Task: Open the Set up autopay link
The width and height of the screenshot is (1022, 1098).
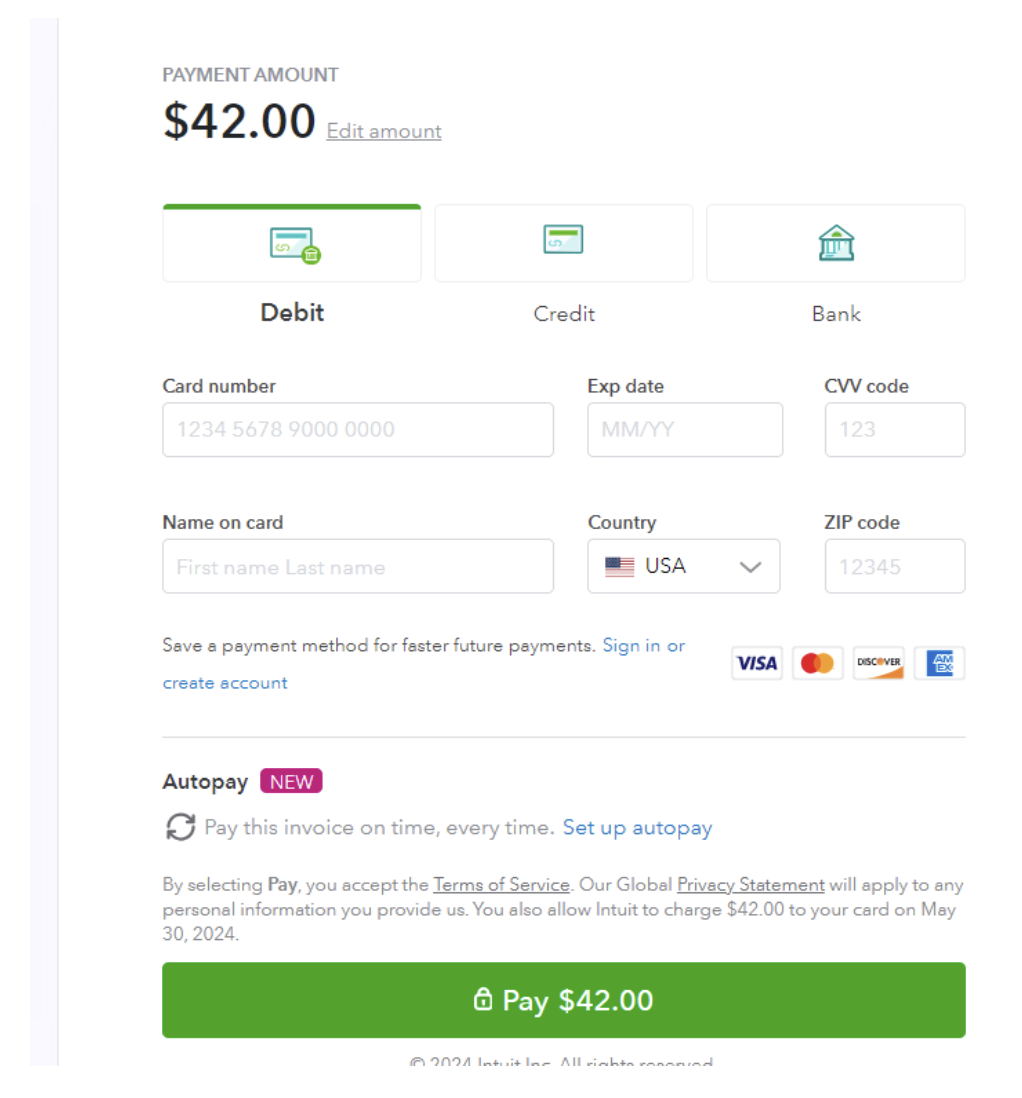Action: 637,827
